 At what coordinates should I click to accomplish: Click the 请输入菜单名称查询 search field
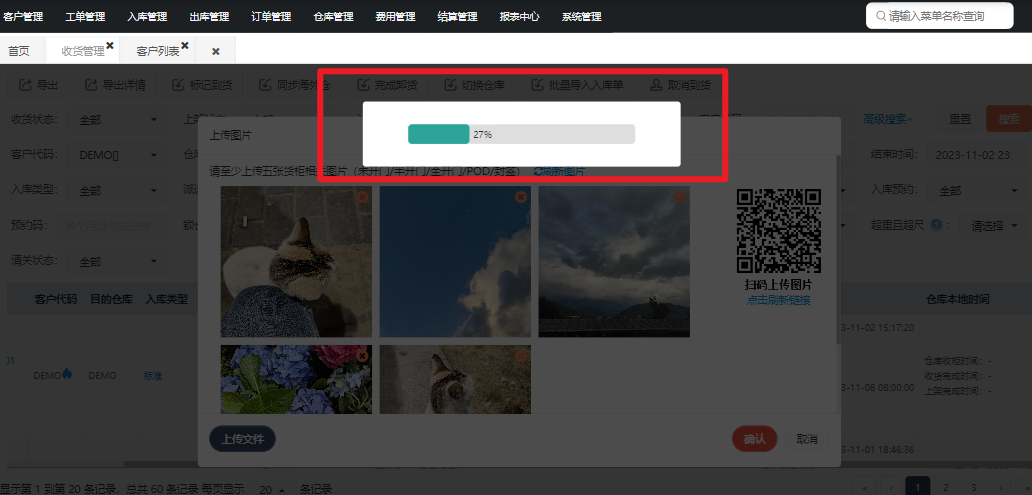(x=940, y=16)
